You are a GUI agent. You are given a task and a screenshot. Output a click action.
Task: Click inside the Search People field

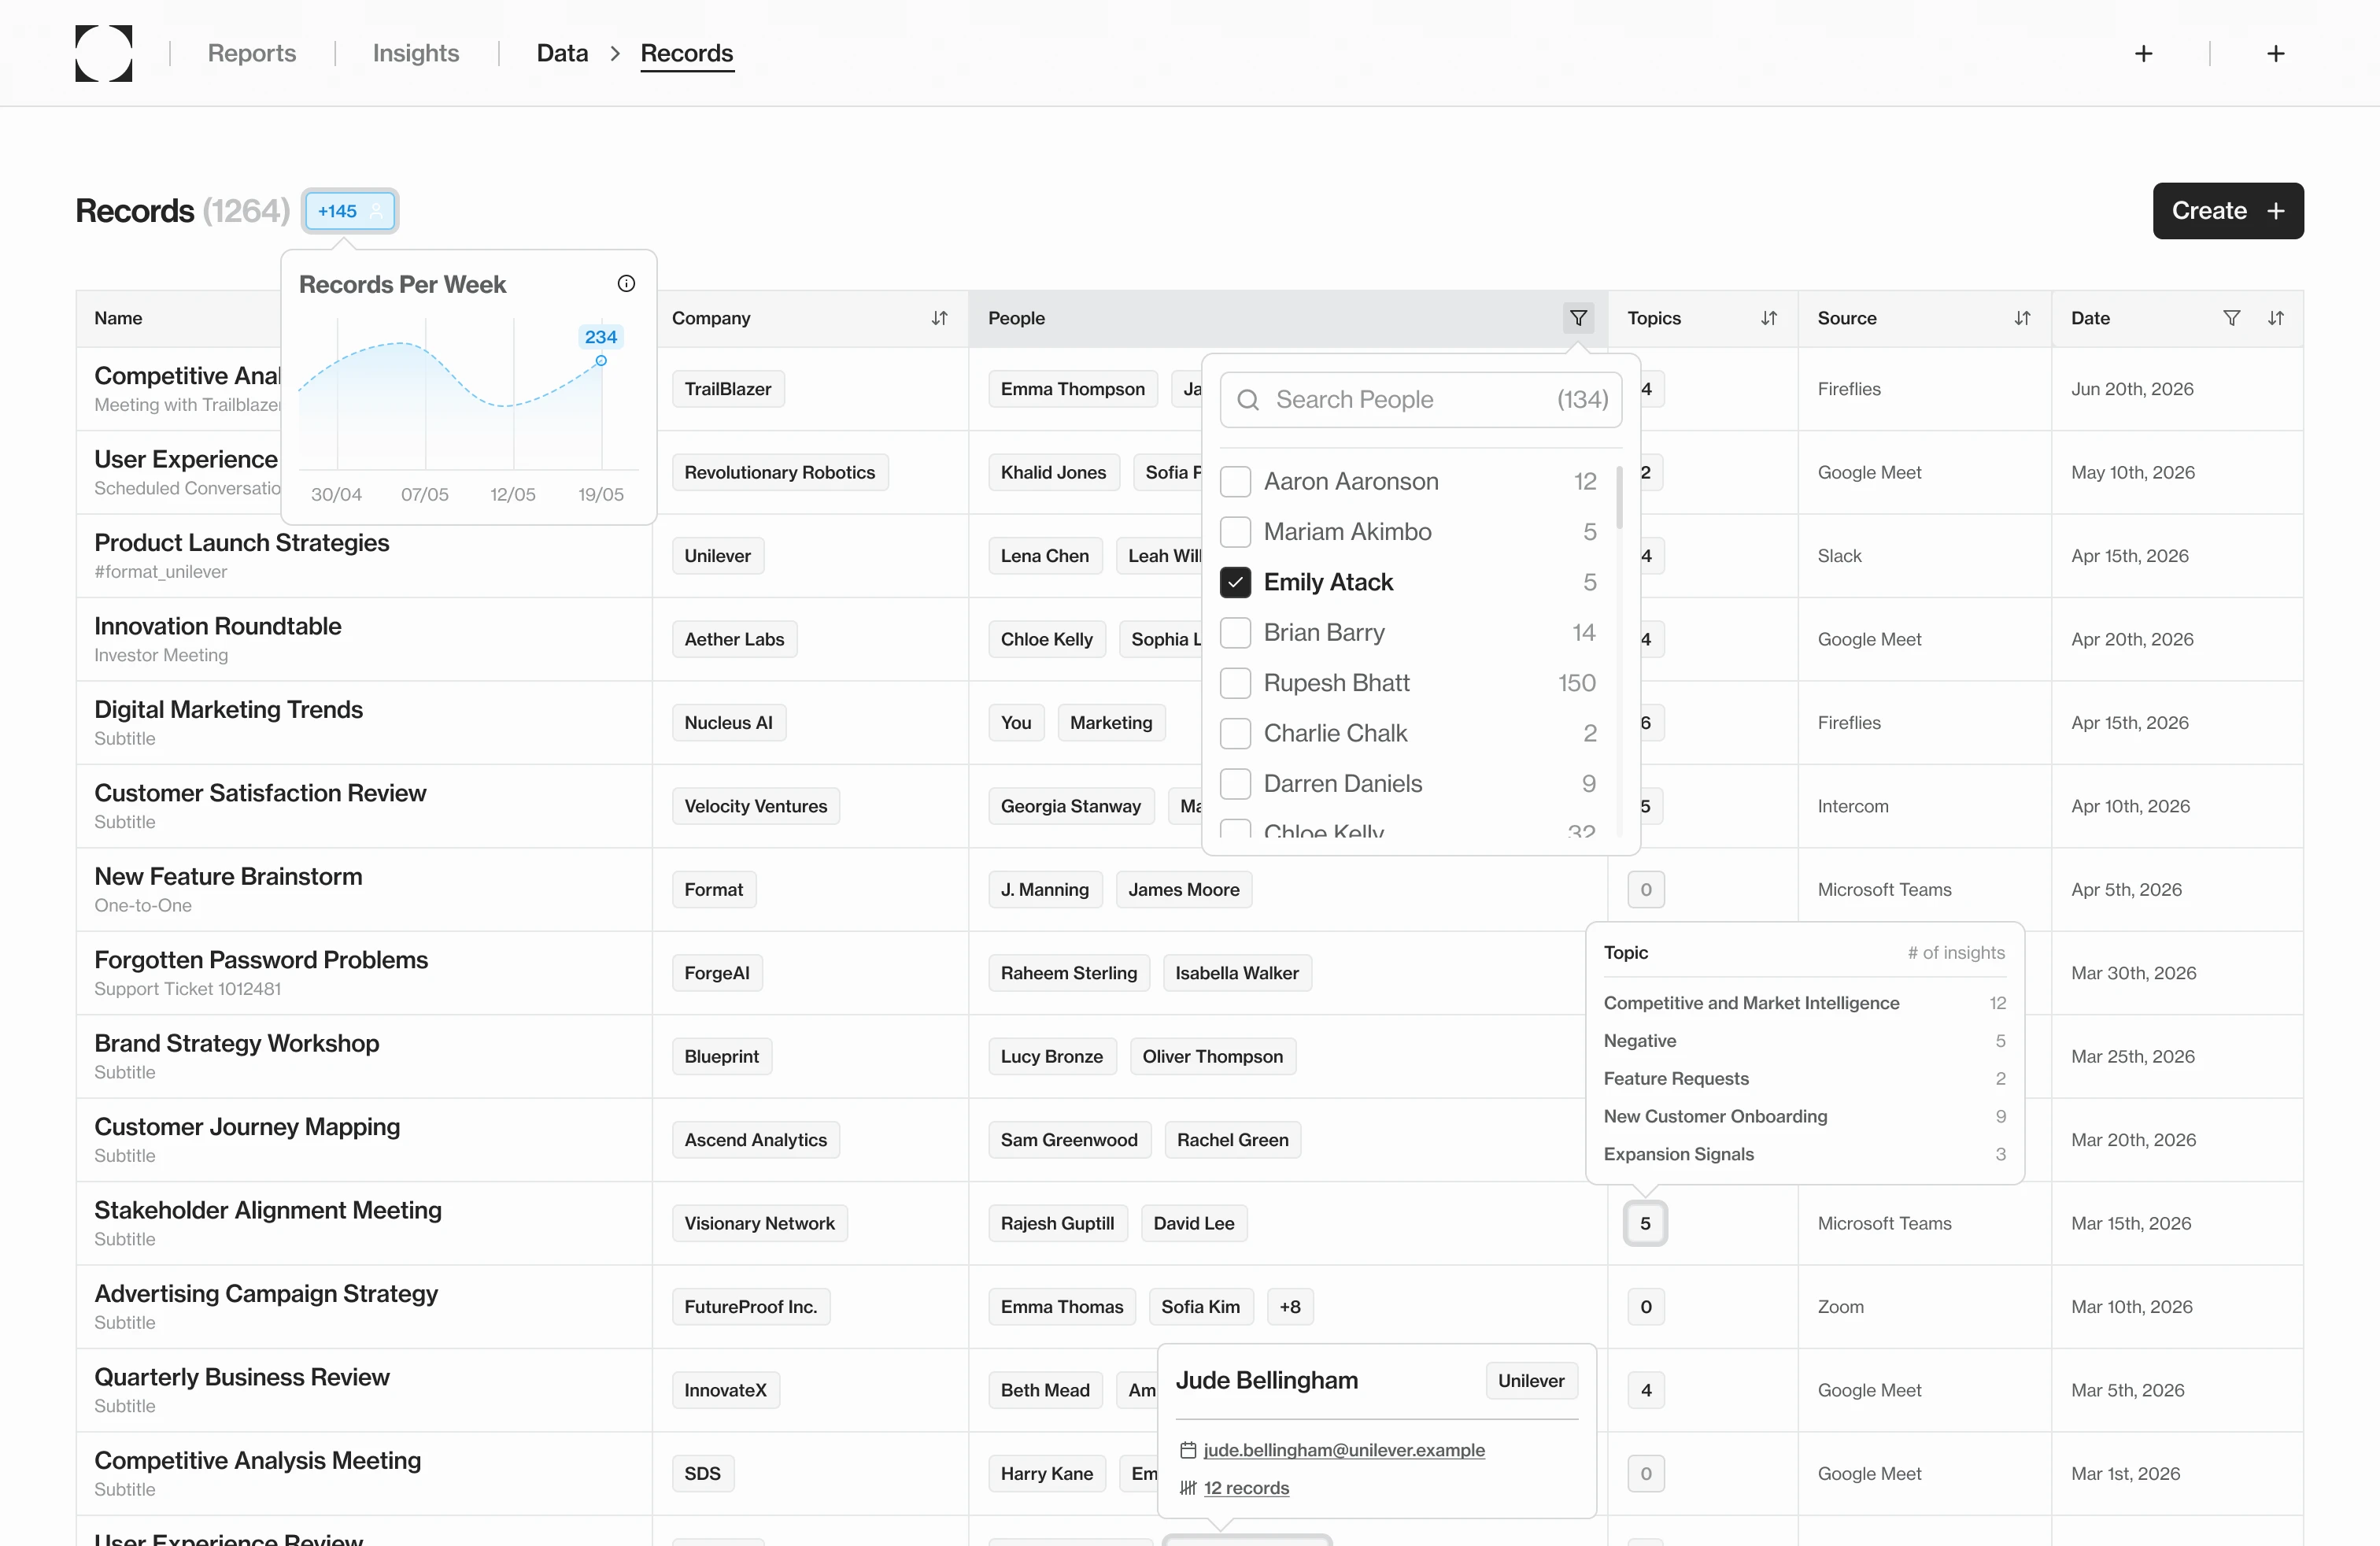(x=1421, y=400)
